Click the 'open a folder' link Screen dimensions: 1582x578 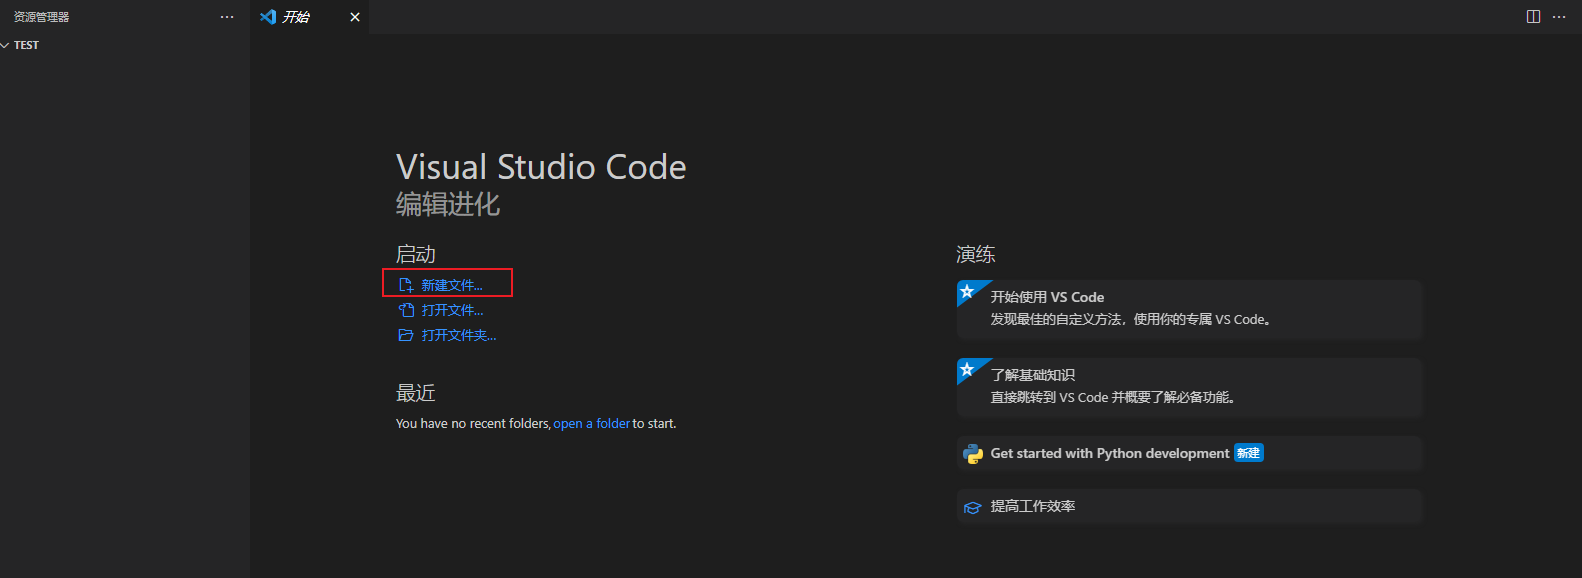click(592, 424)
